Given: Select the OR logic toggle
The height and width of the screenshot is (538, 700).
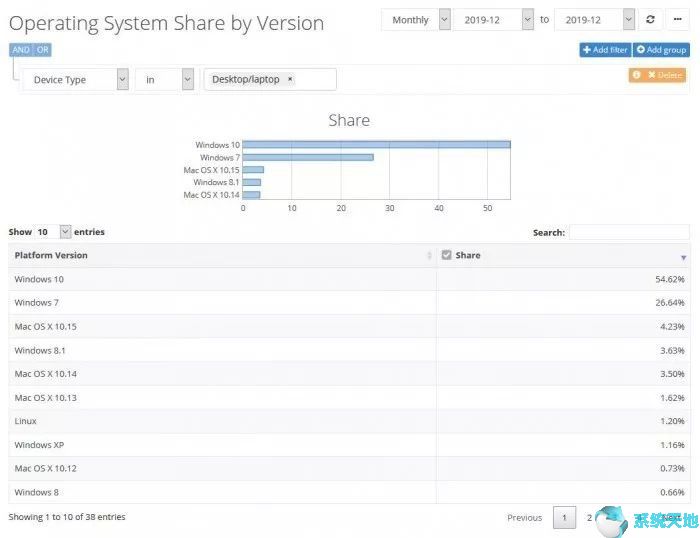Looking at the screenshot, I should click(x=42, y=50).
